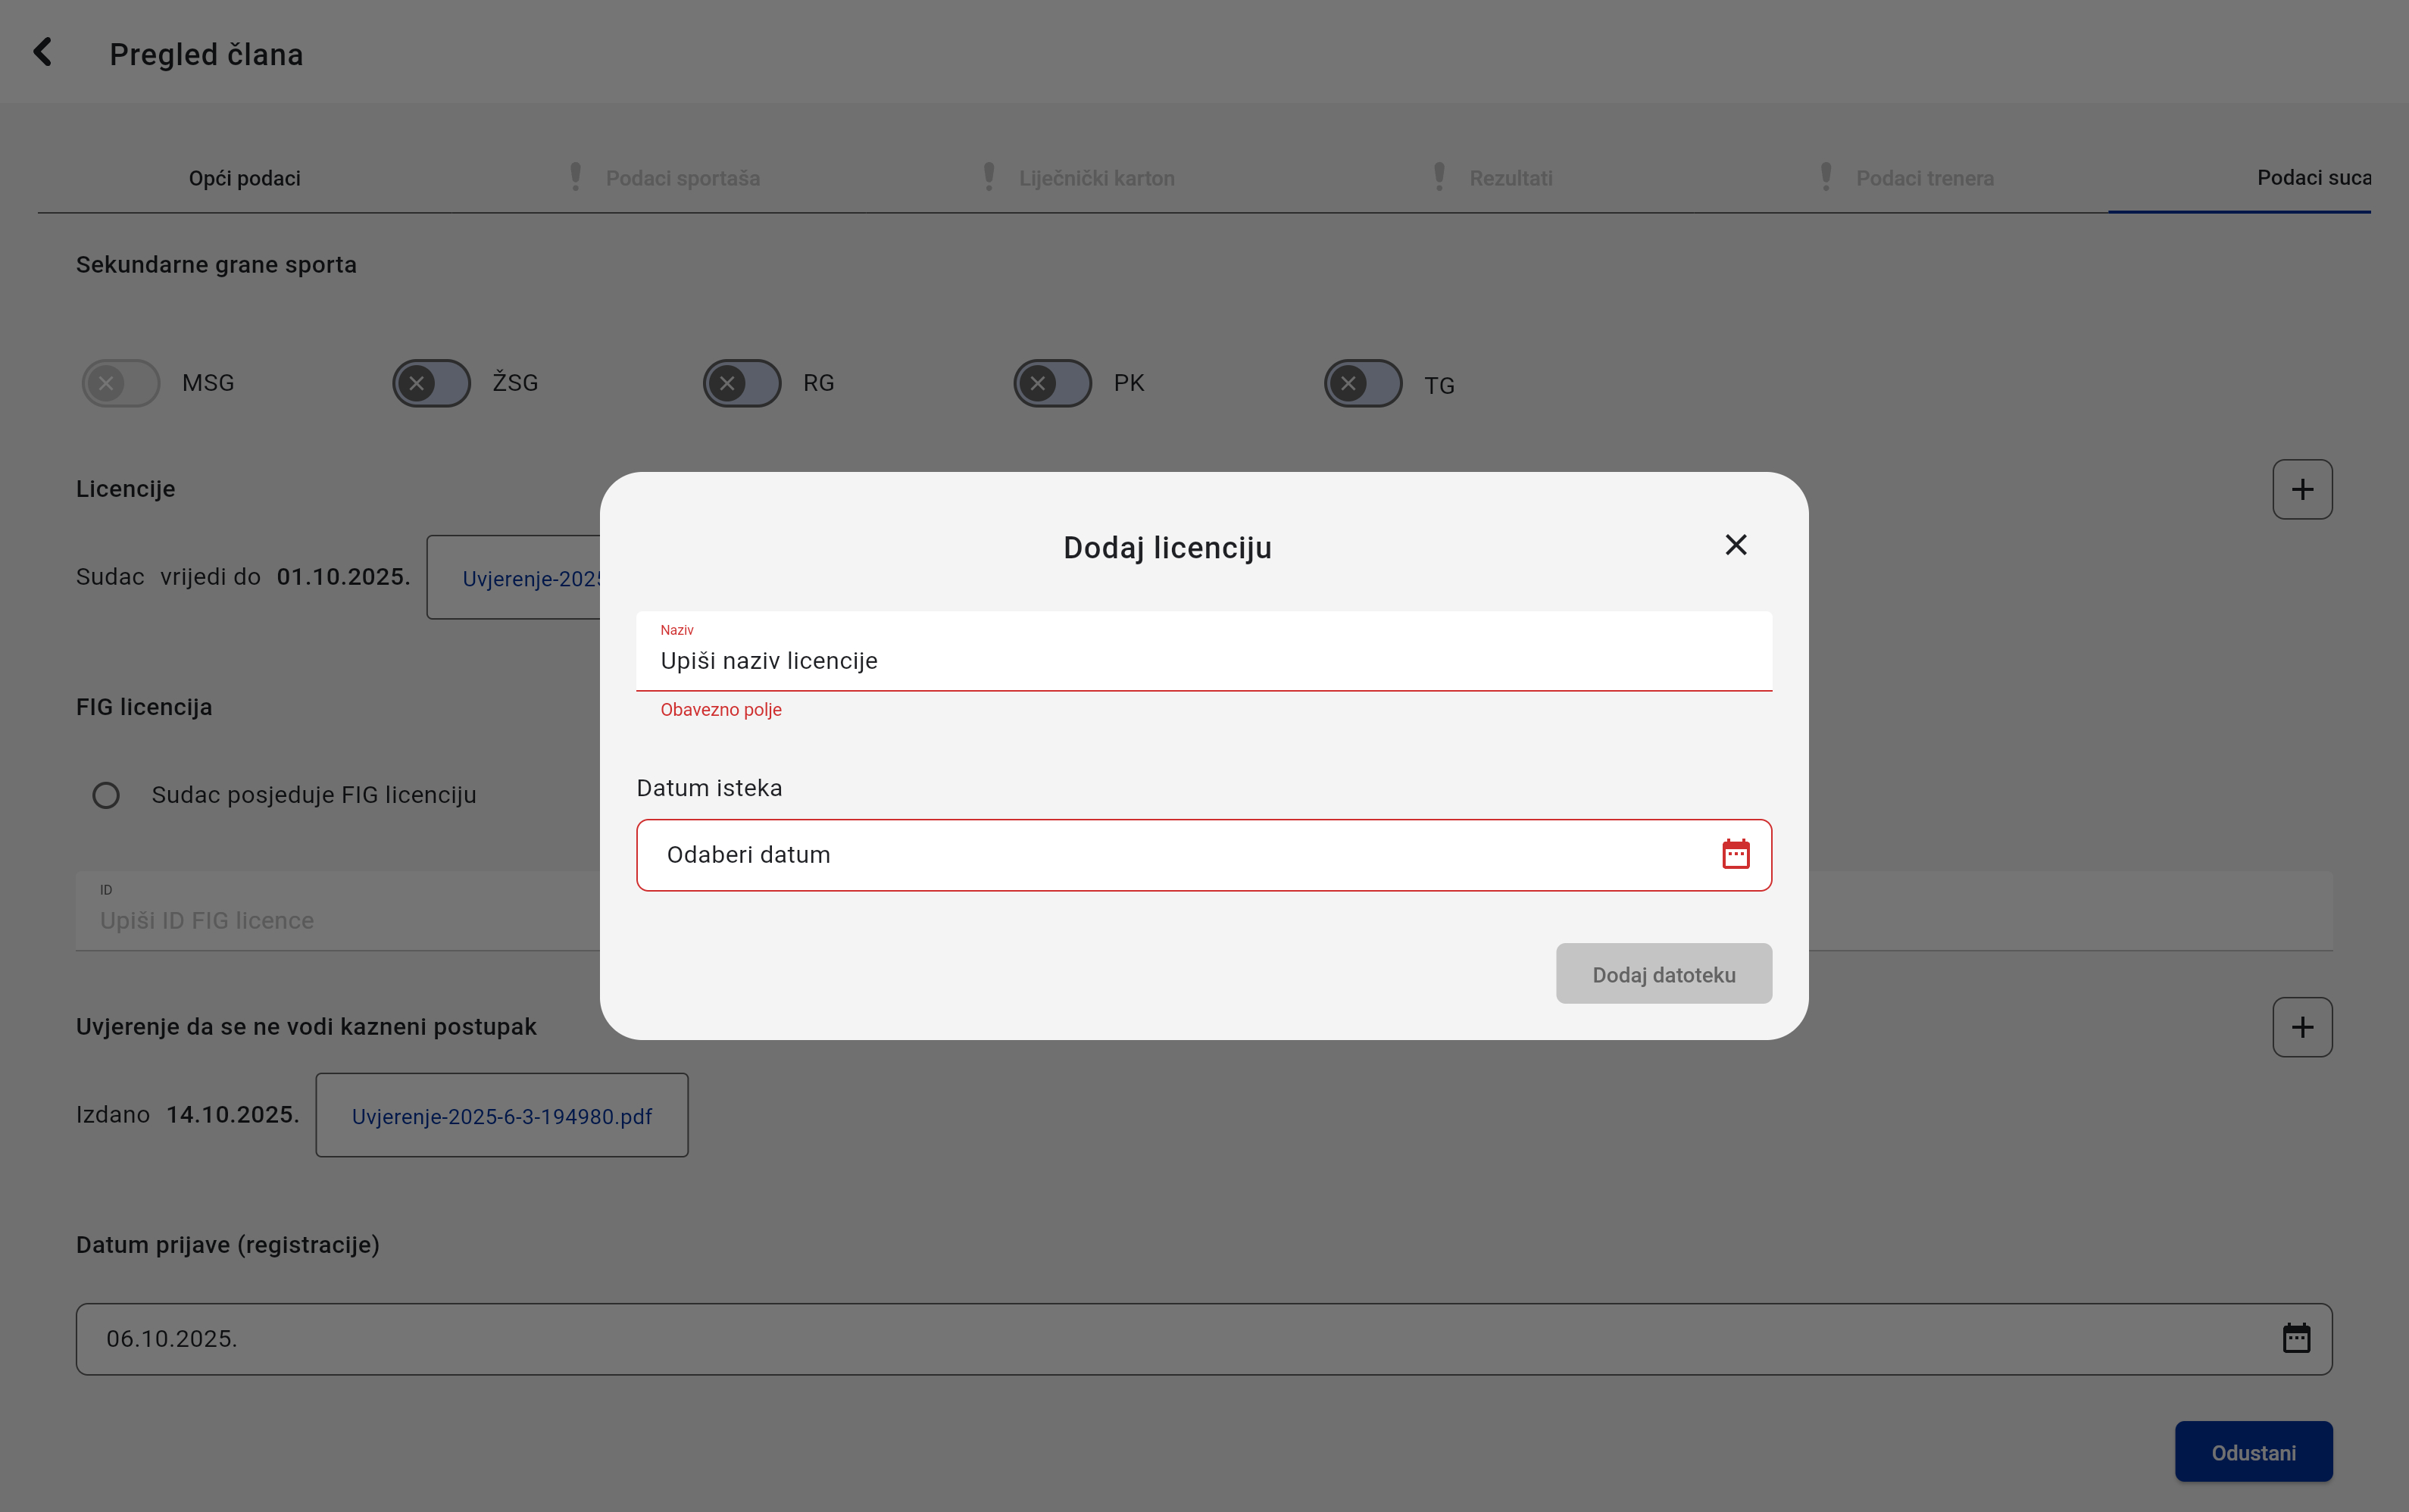
Task: Open calendar icon in Datum isteka field
Action: [1735, 854]
